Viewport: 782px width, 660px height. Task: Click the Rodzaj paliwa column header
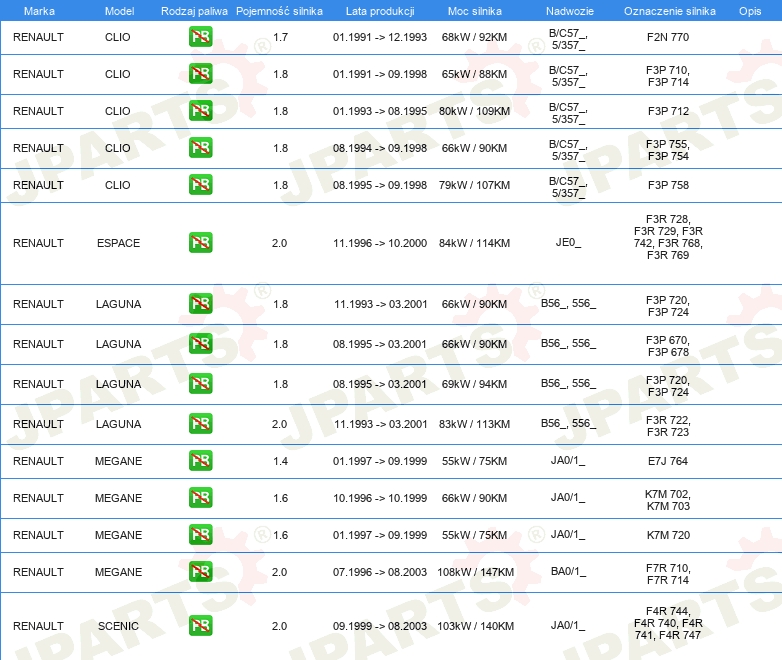pos(194,11)
